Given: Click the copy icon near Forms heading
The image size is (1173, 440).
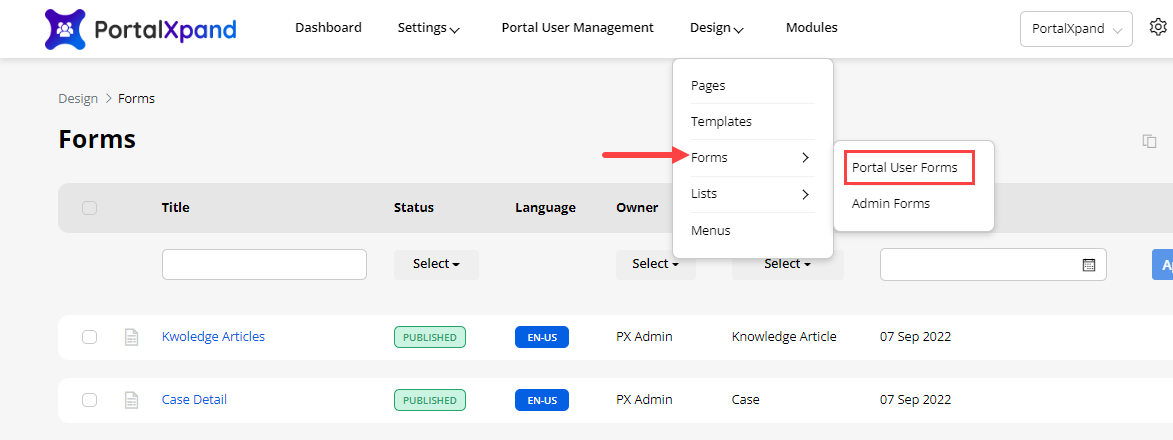Looking at the screenshot, I should coord(1149,141).
